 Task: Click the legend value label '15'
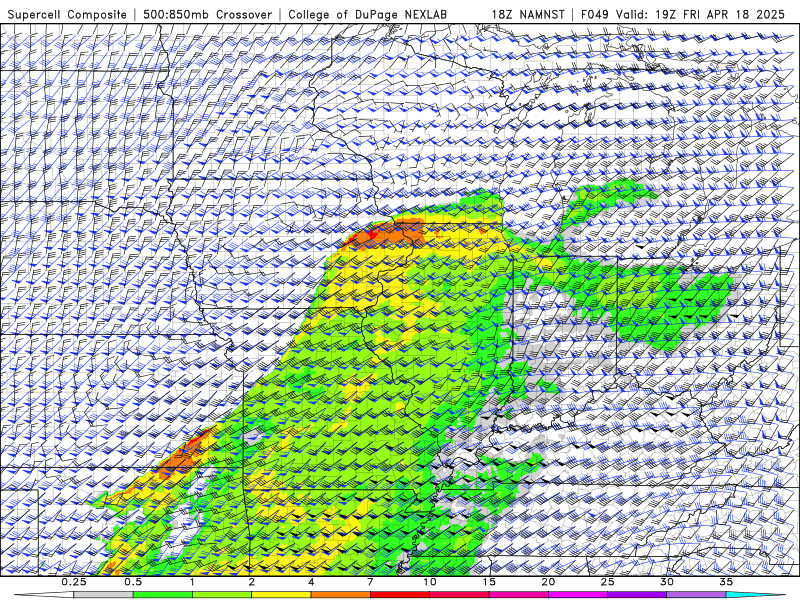(489, 582)
